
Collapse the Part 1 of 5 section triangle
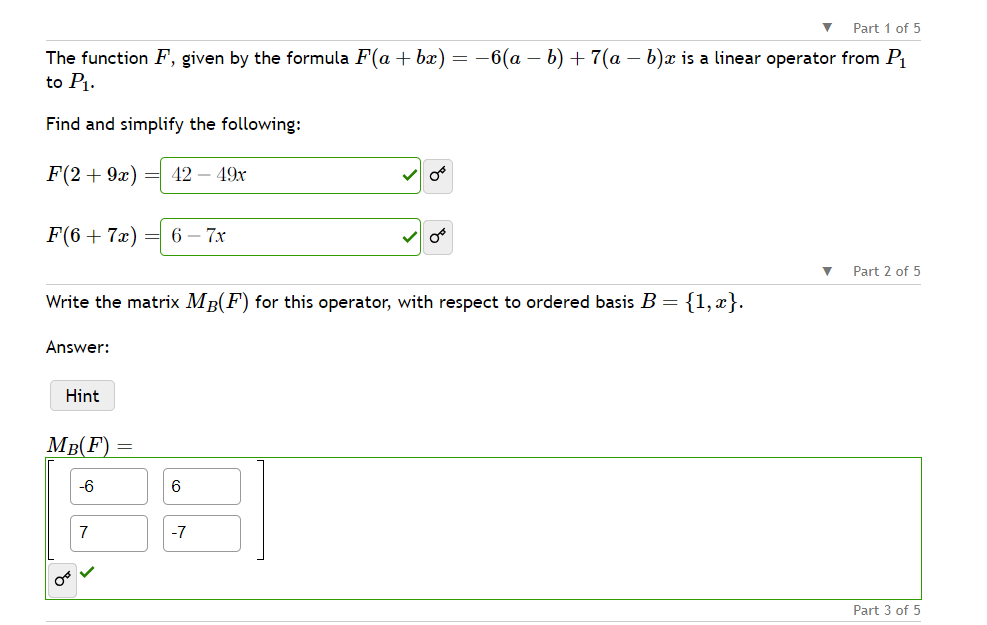[826, 28]
